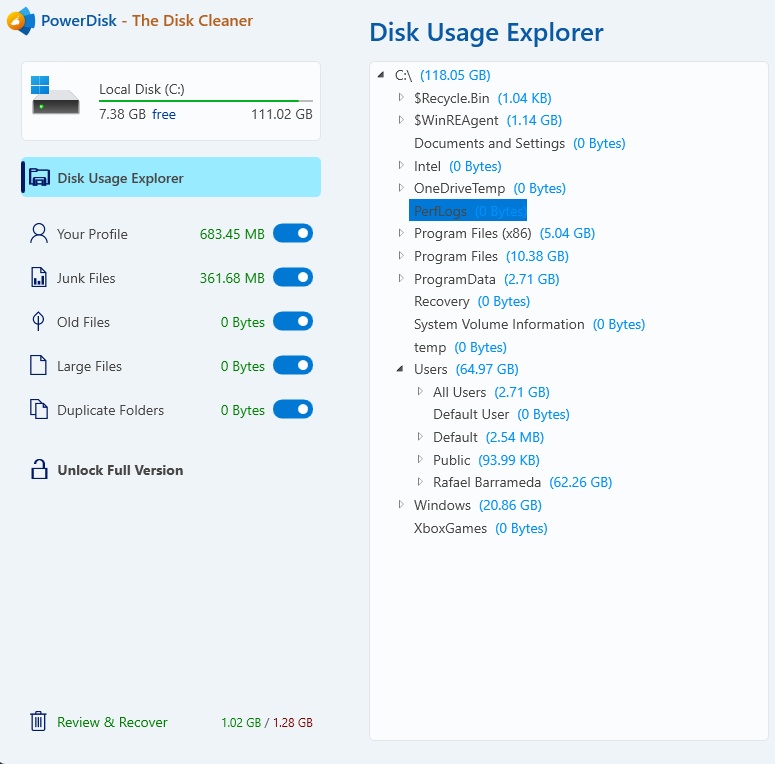Expand the ProgramData folder arrow
Image resolution: width=775 pixels, height=764 pixels.
click(401, 278)
